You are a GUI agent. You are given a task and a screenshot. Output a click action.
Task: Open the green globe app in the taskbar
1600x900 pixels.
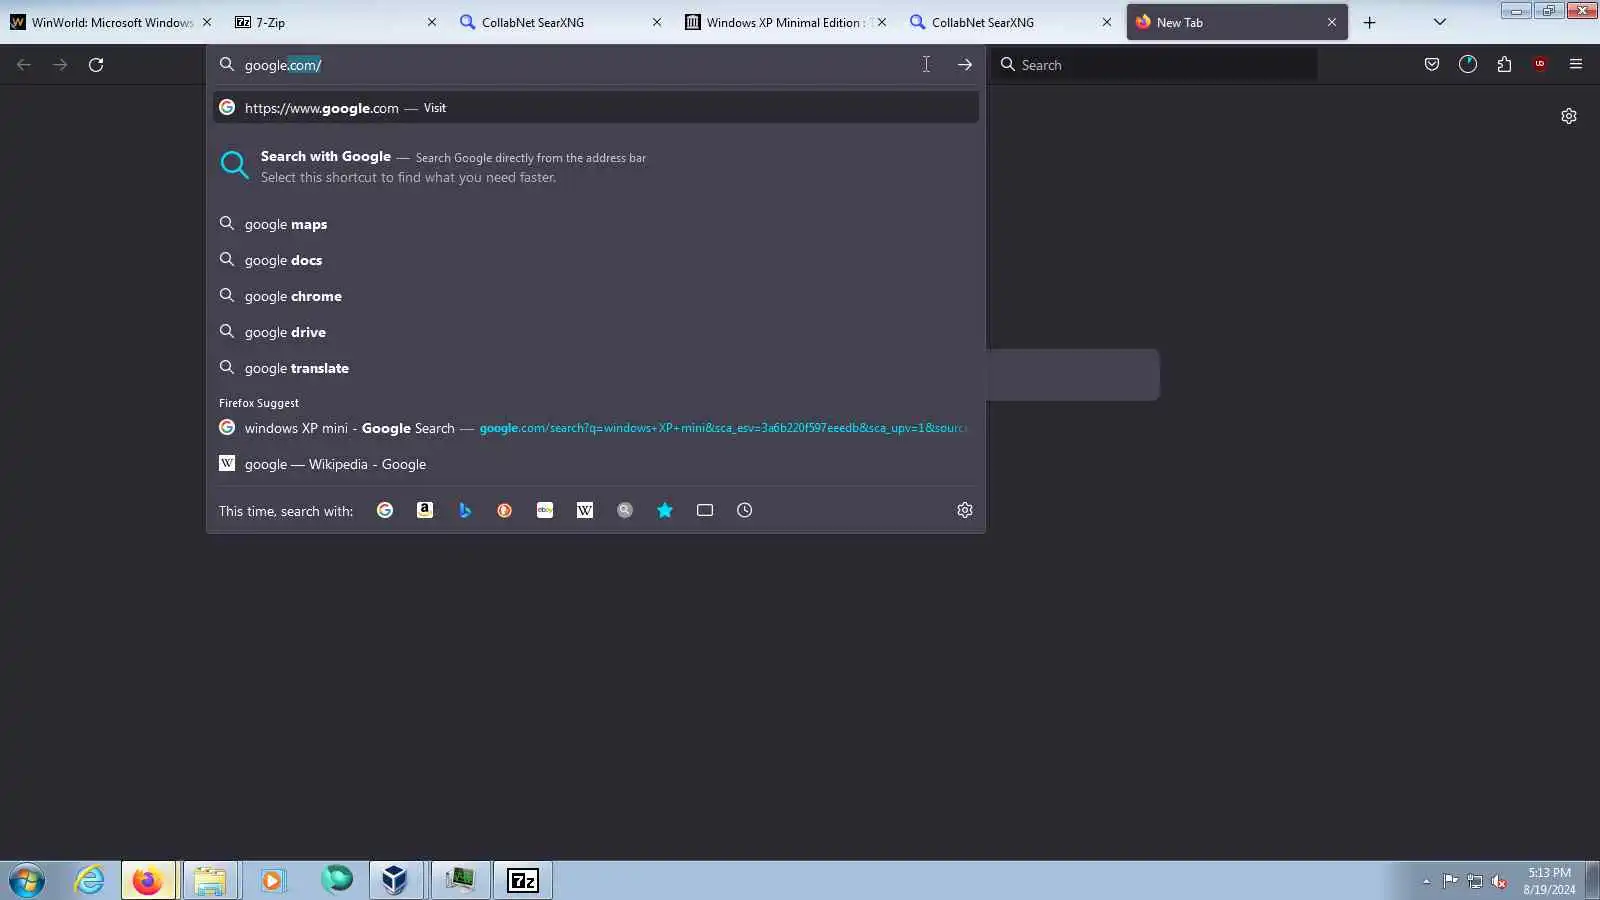click(x=337, y=880)
